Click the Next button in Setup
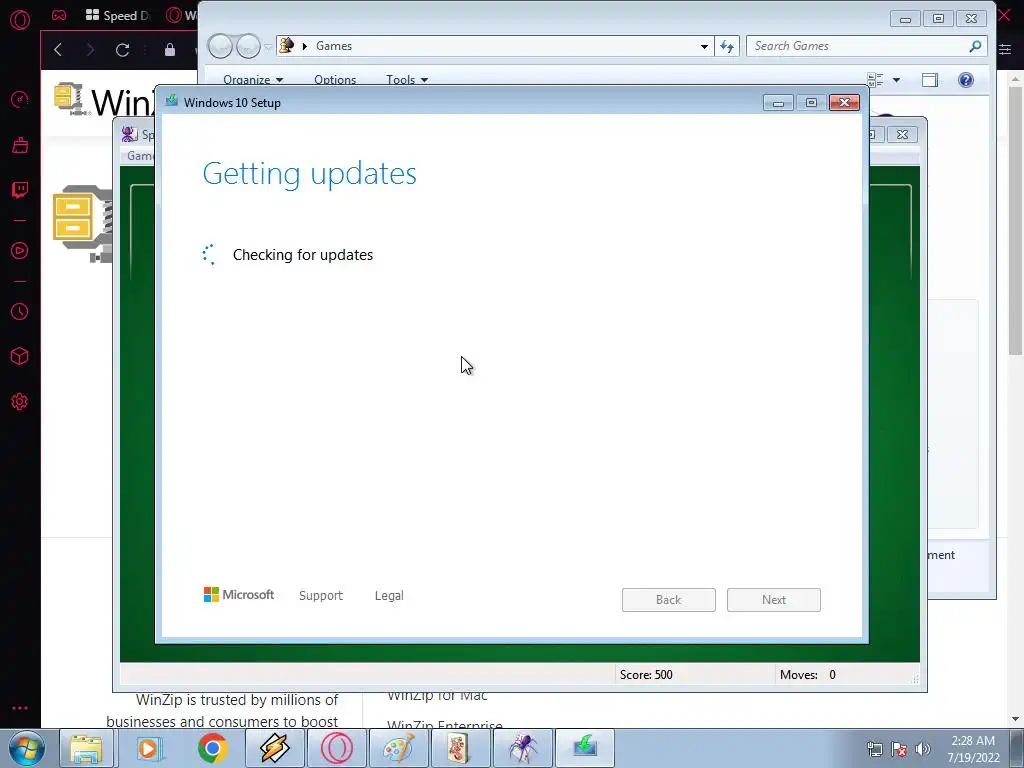This screenshot has width=1024, height=768. click(x=774, y=600)
